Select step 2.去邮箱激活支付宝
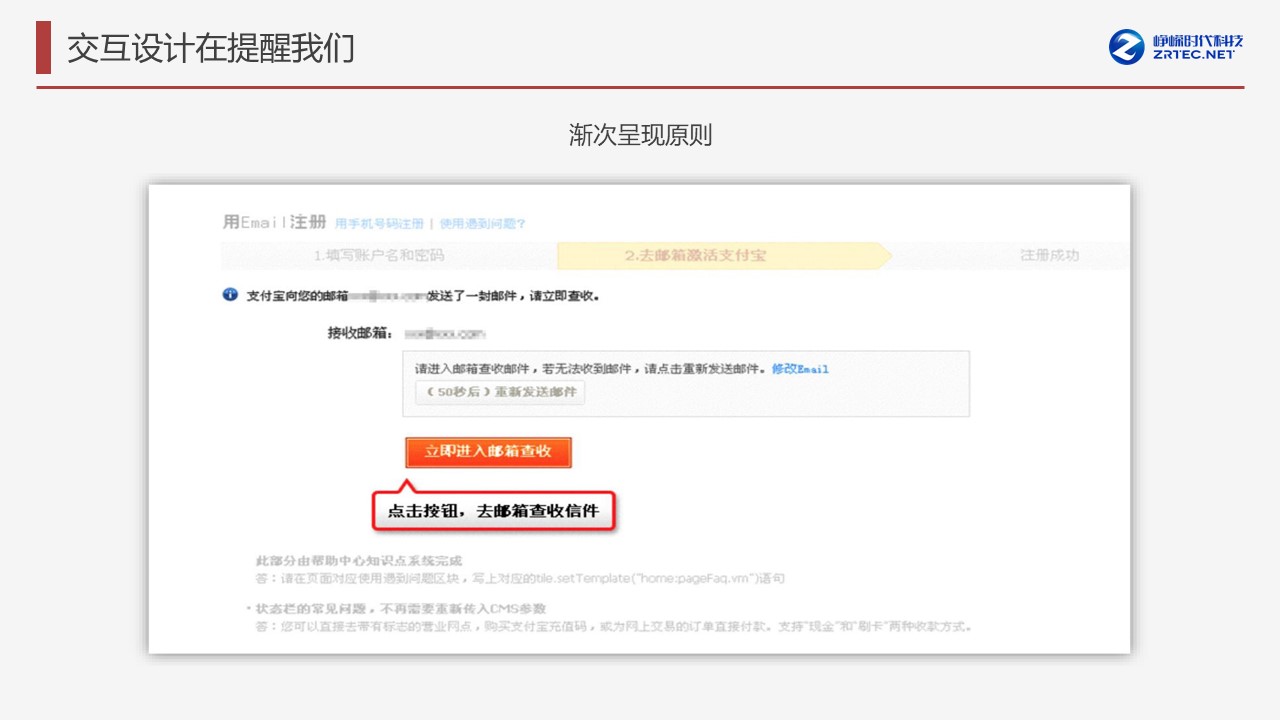The height and width of the screenshot is (720, 1280). tap(696, 256)
